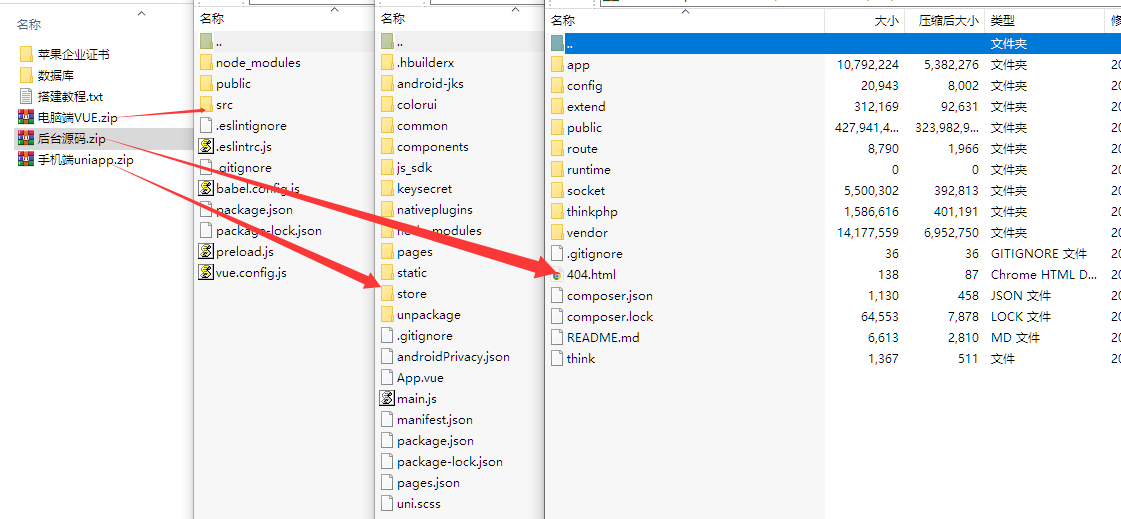Select .eslintignore file name
This screenshot has width=1121, height=519.
[251, 126]
